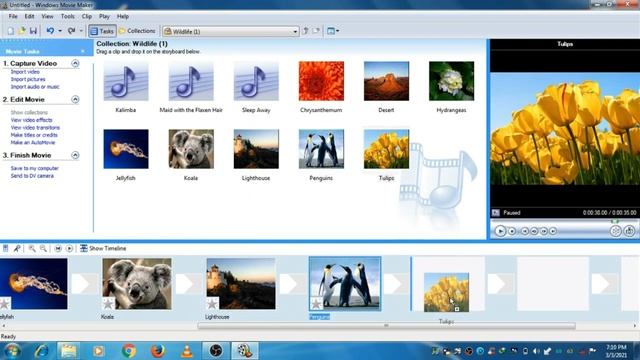Image resolution: width=640 pixels, height=360 pixels.
Task: Redo the last undone action
Action: pos(71,31)
